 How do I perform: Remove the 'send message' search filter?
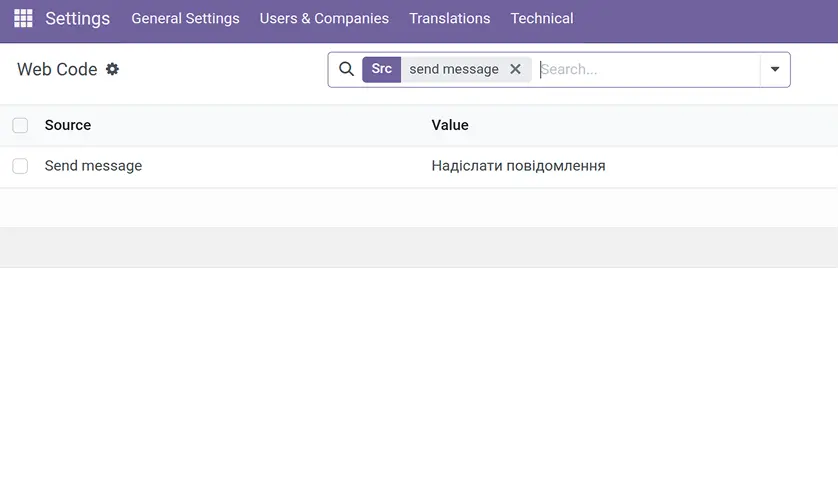pyautogui.click(x=515, y=69)
